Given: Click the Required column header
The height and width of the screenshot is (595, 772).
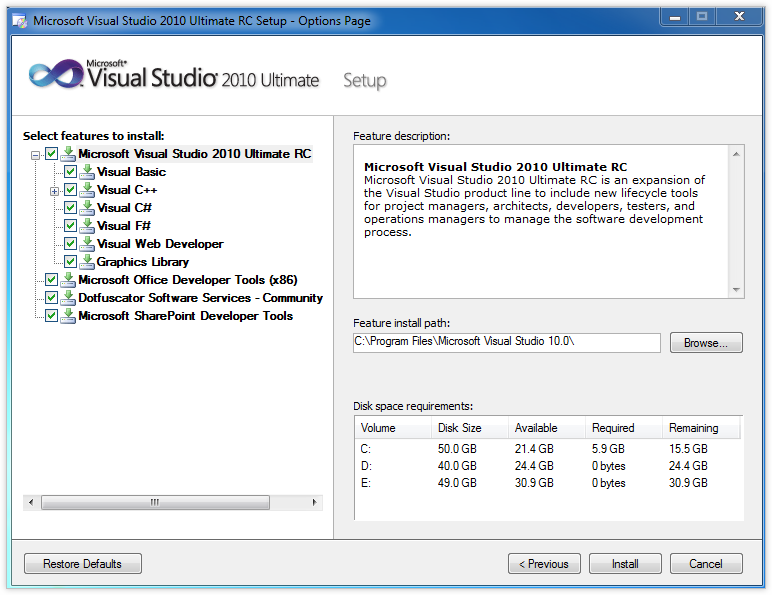Looking at the screenshot, I should (624, 428).
